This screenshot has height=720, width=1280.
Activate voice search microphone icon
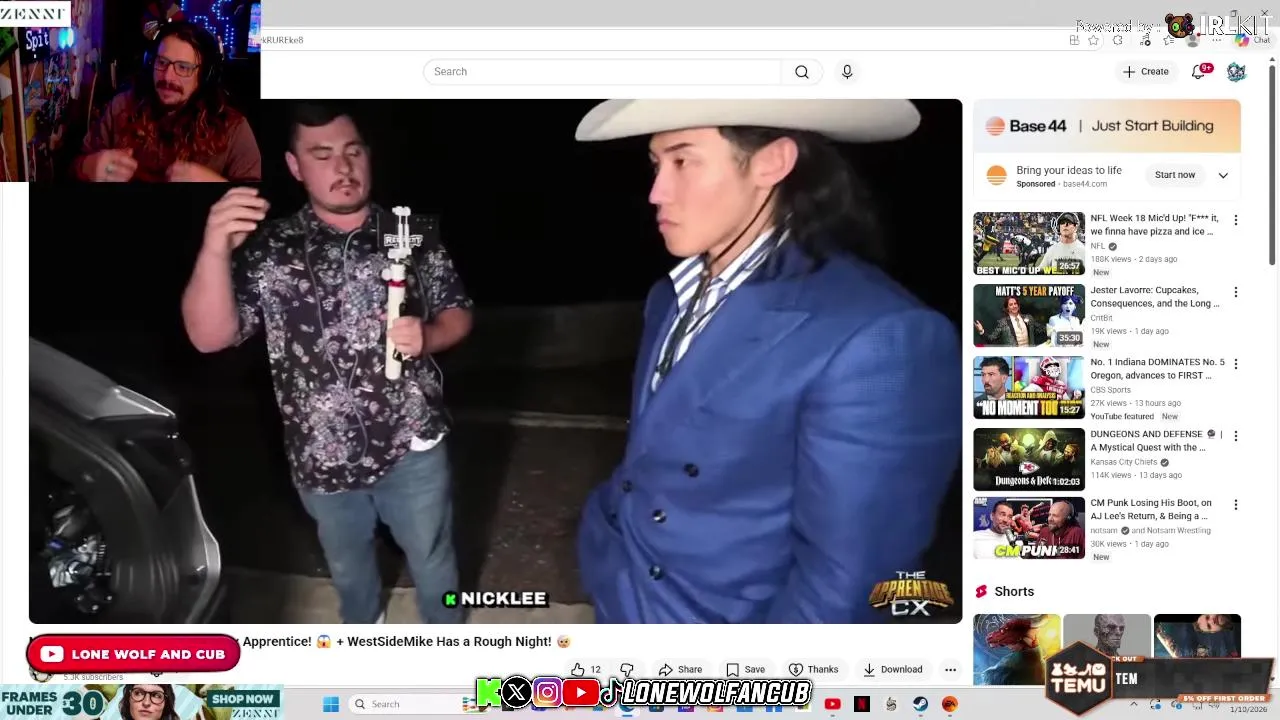pos(847,72)
